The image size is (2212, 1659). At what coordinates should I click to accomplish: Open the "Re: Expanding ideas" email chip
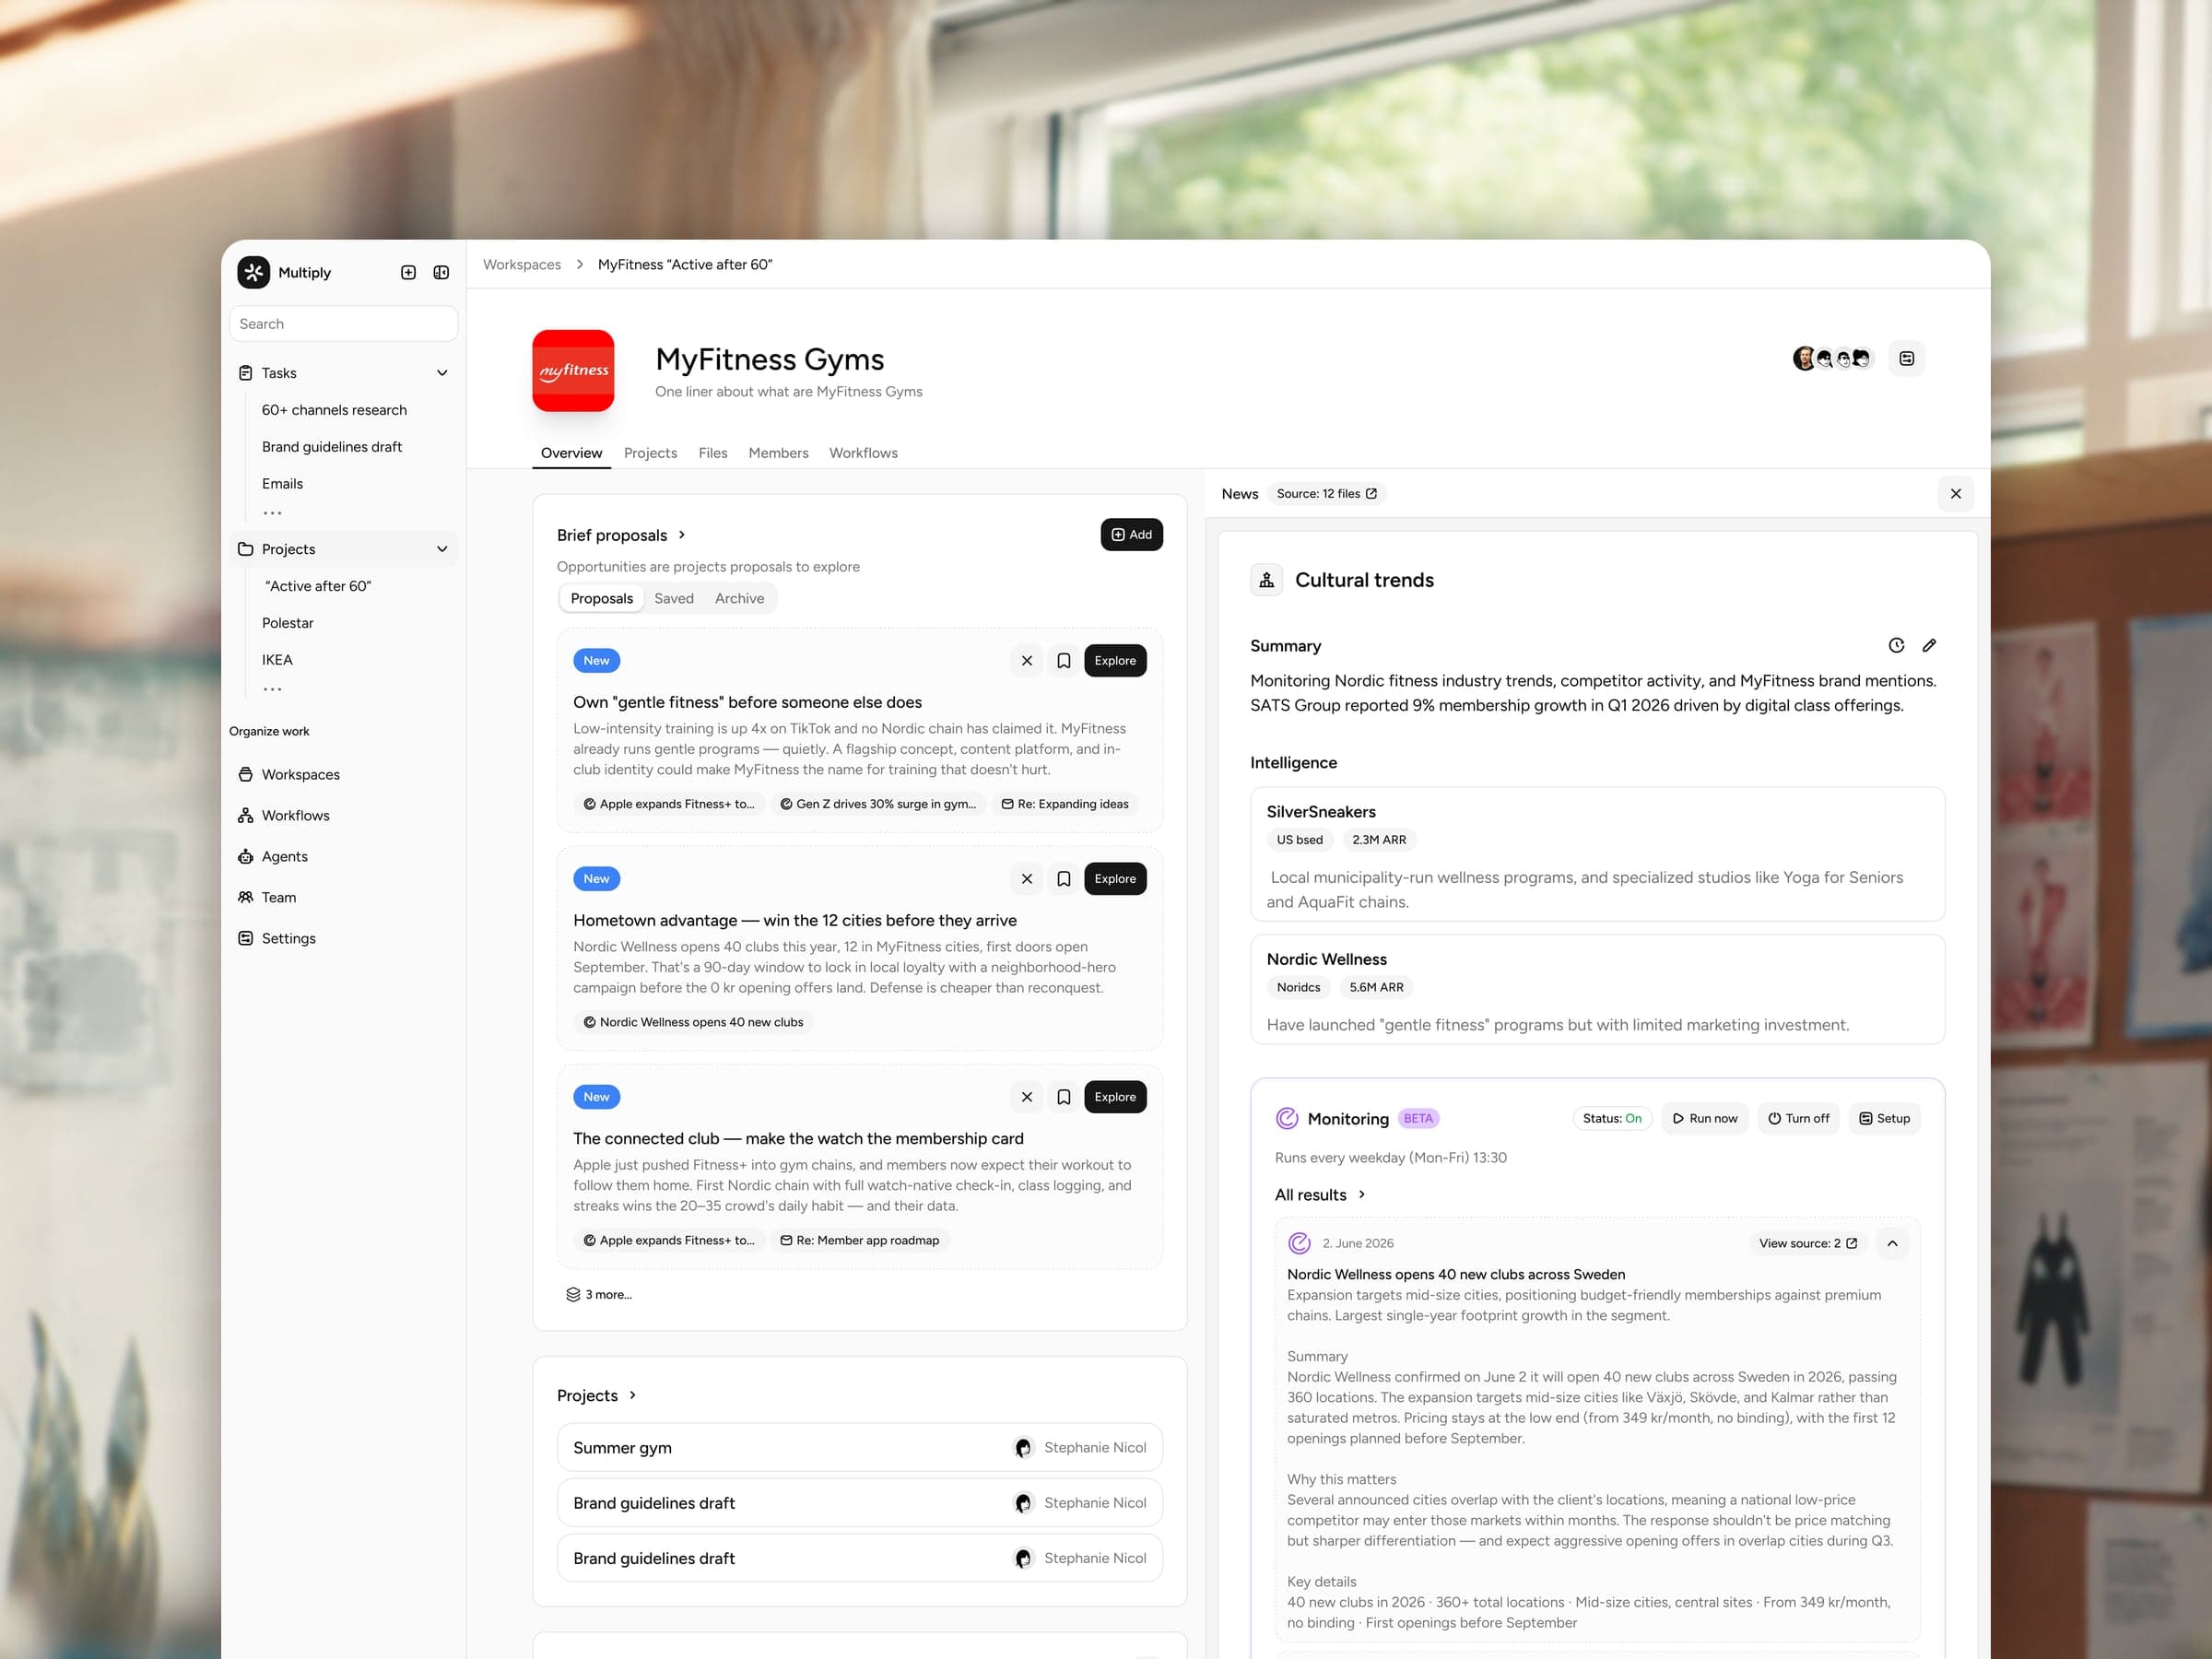coord(1065,804)
